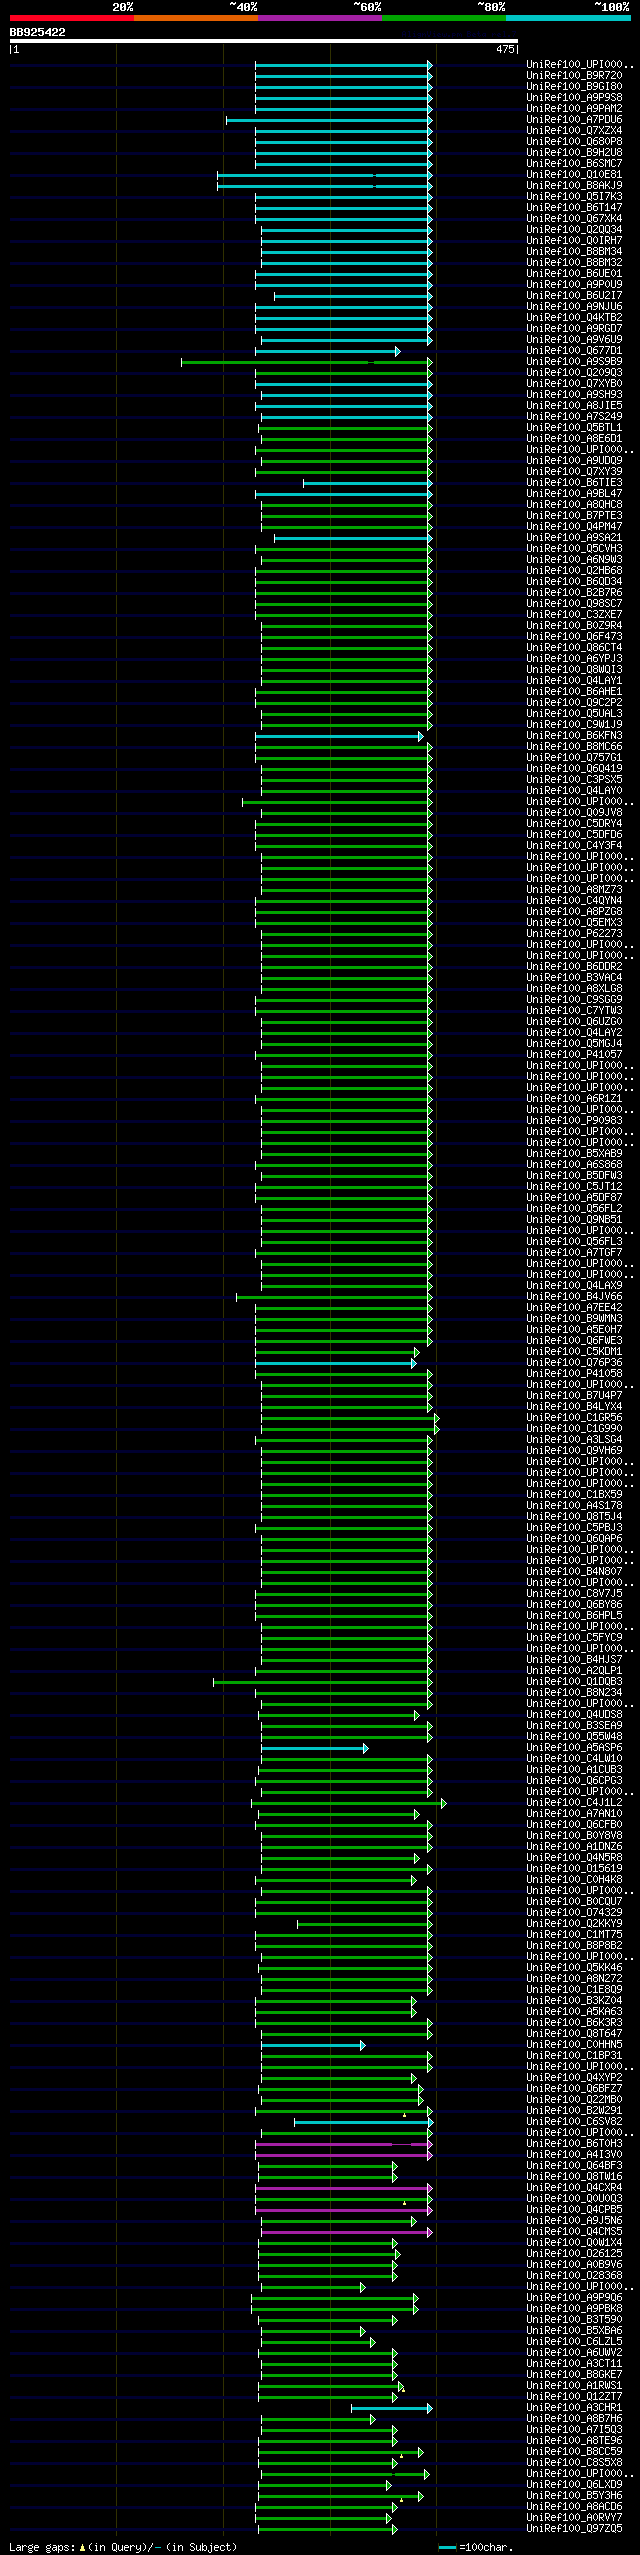Pick the entry UniRef100_A9S9B9
Viewport: 640px width, 2555px height.
coord(574,362)
